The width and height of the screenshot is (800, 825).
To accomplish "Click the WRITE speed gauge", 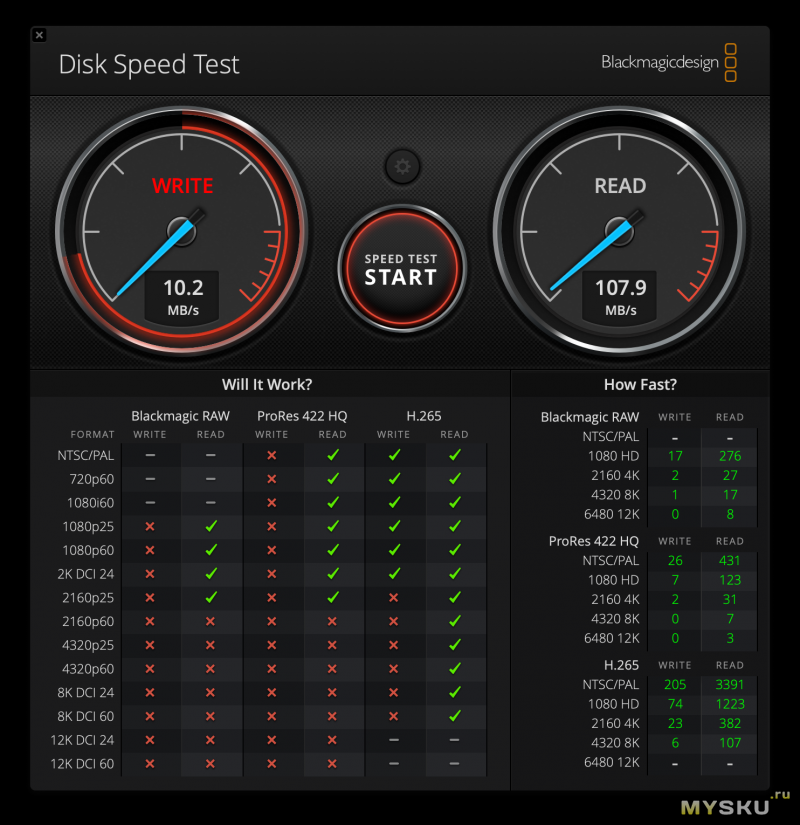I will pyautogui.click(x=182, y=230).
